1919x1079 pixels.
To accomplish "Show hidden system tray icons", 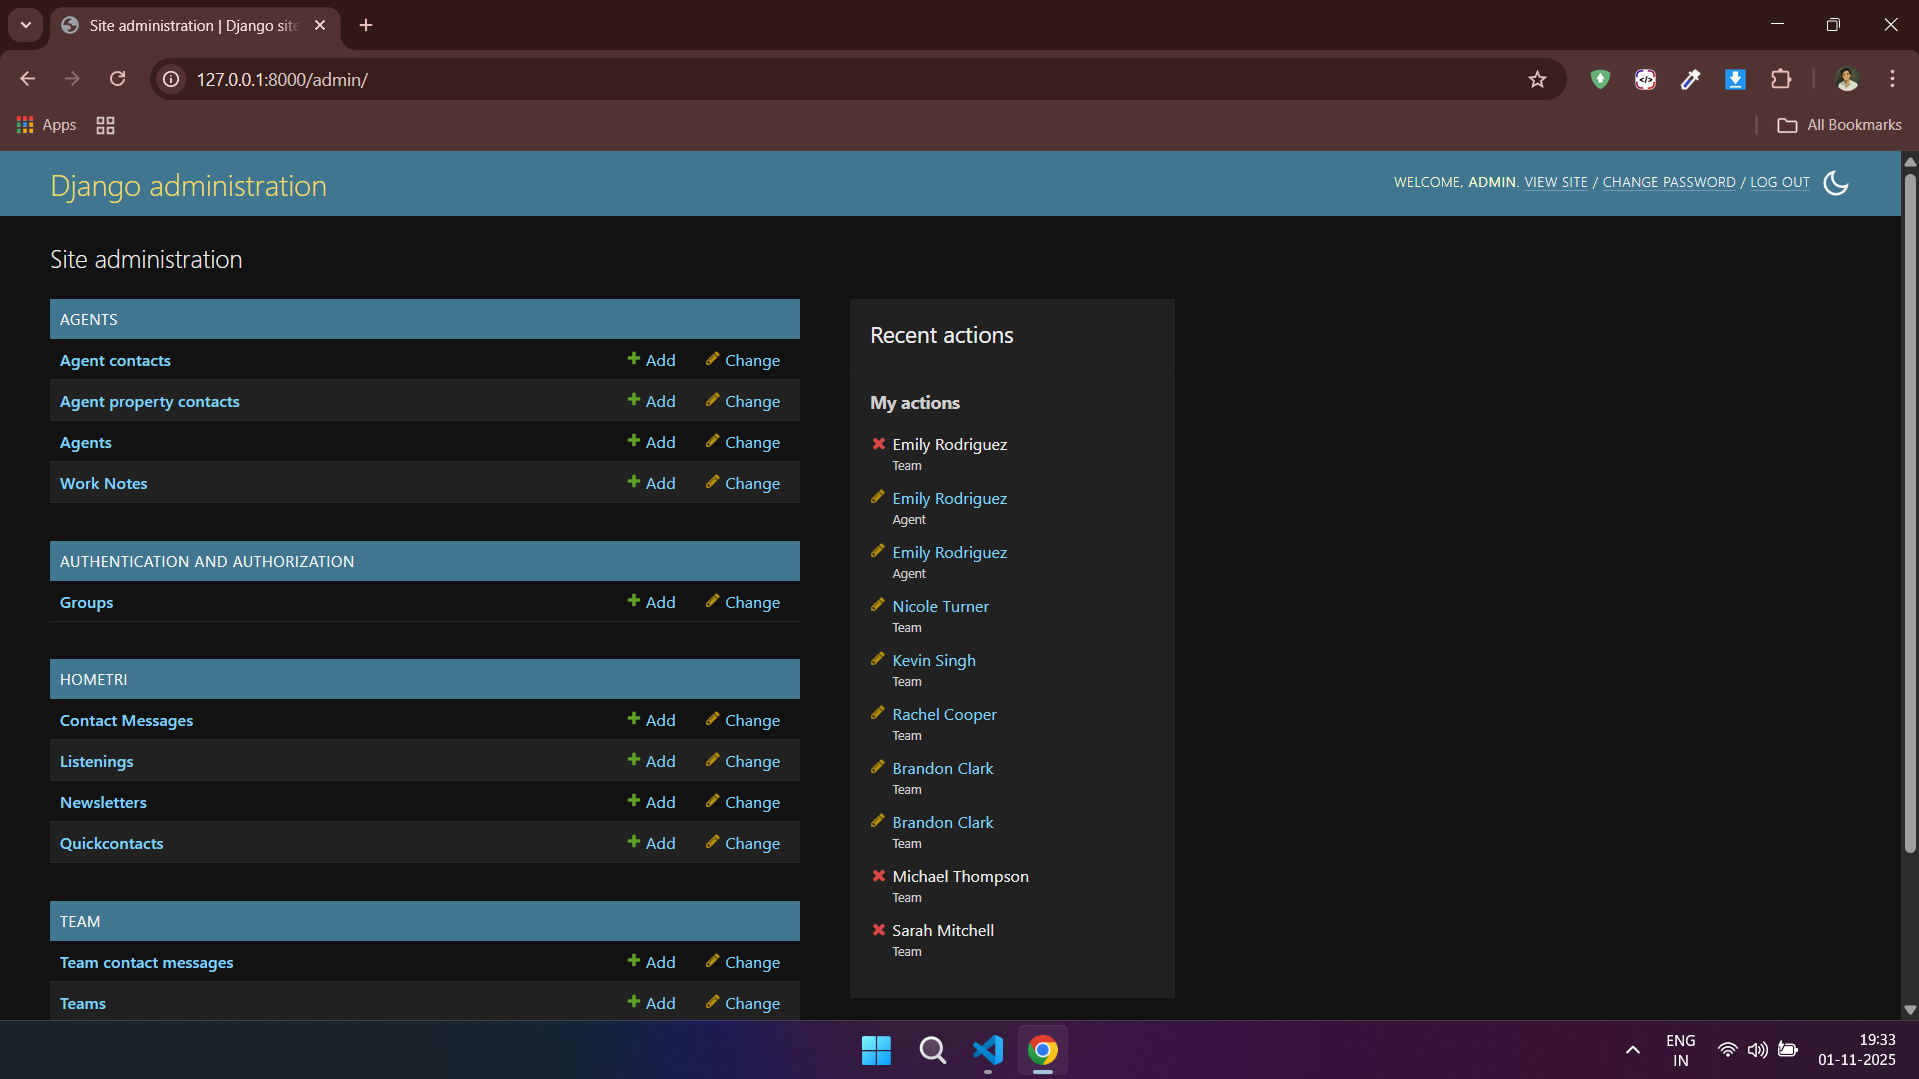I will click(1632, 1050).
